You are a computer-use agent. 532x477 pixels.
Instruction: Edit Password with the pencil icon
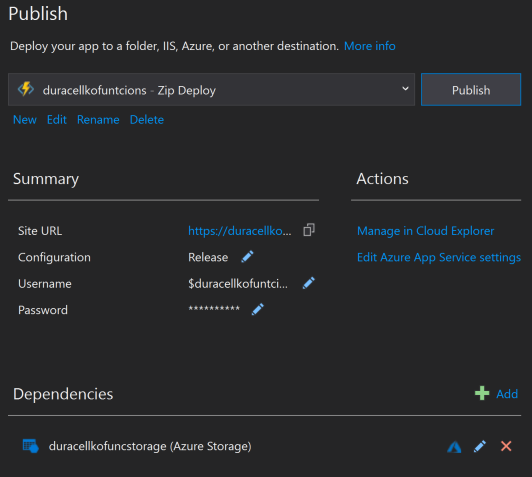258,309
